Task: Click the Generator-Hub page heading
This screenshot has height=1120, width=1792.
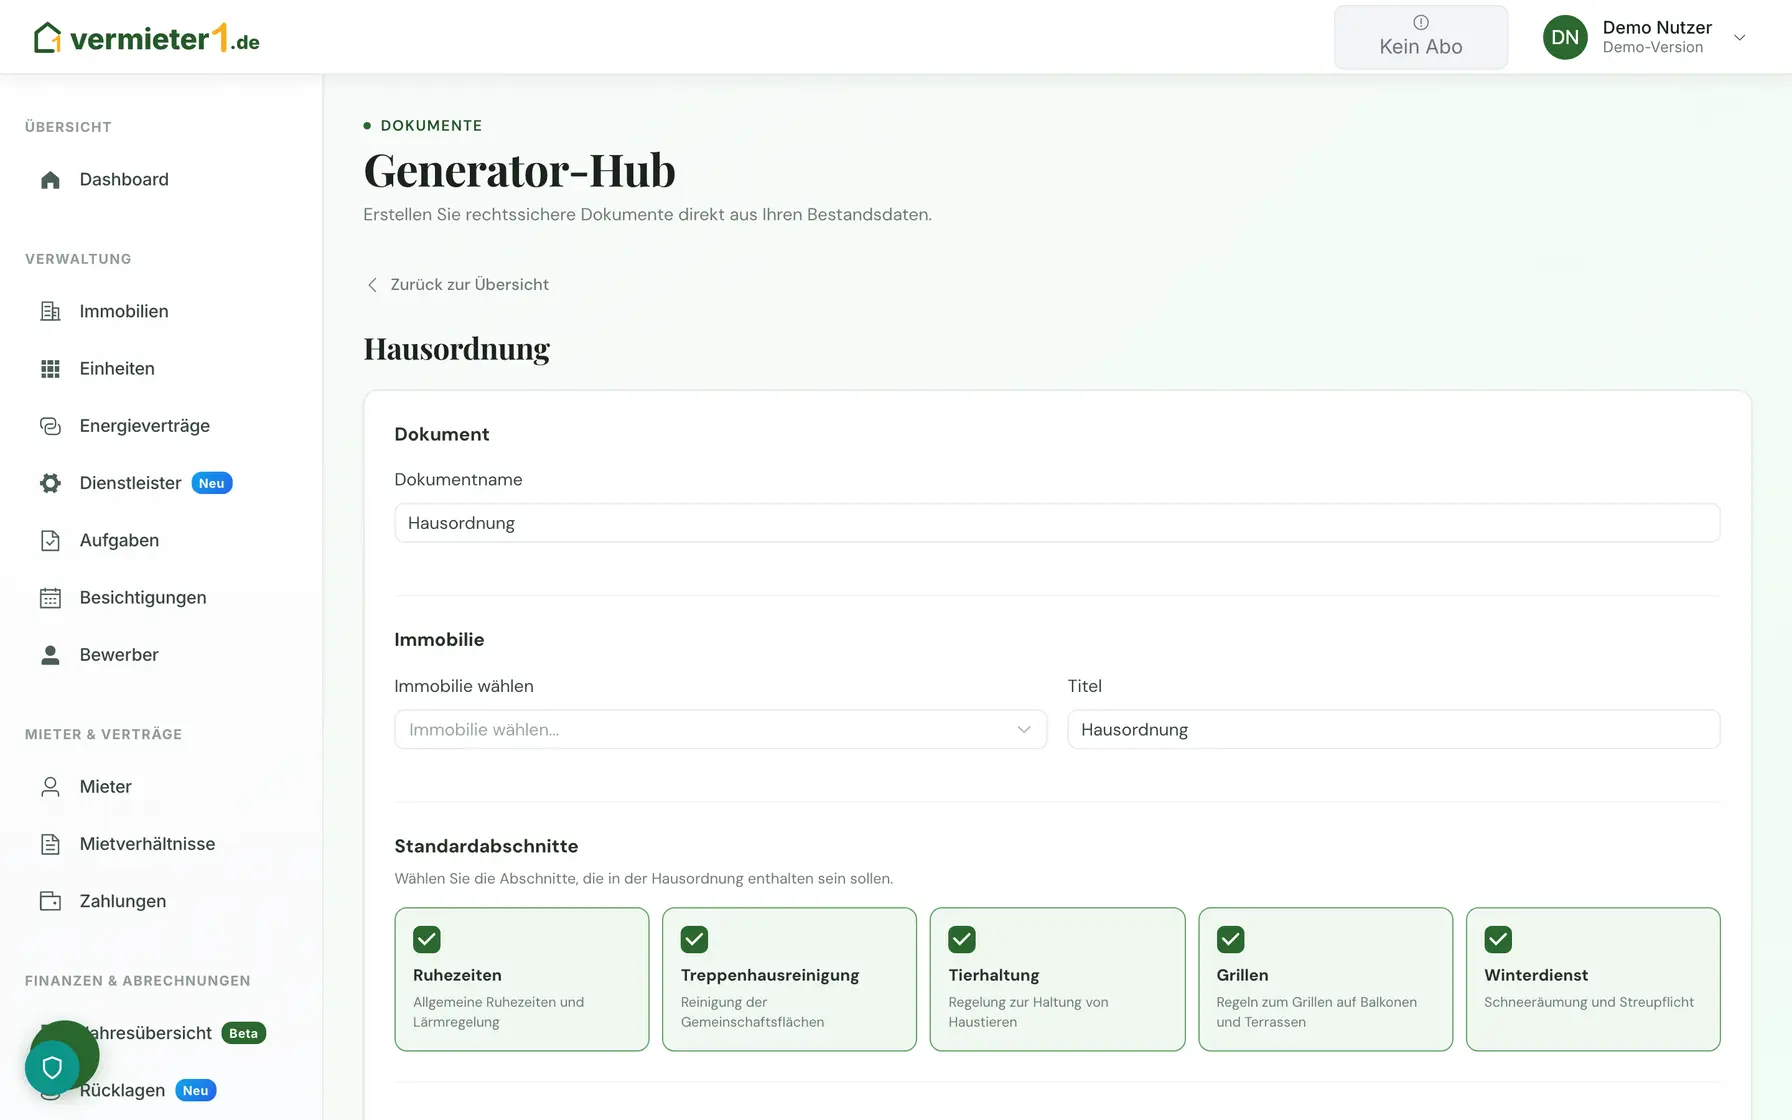Action: (519, 170)
